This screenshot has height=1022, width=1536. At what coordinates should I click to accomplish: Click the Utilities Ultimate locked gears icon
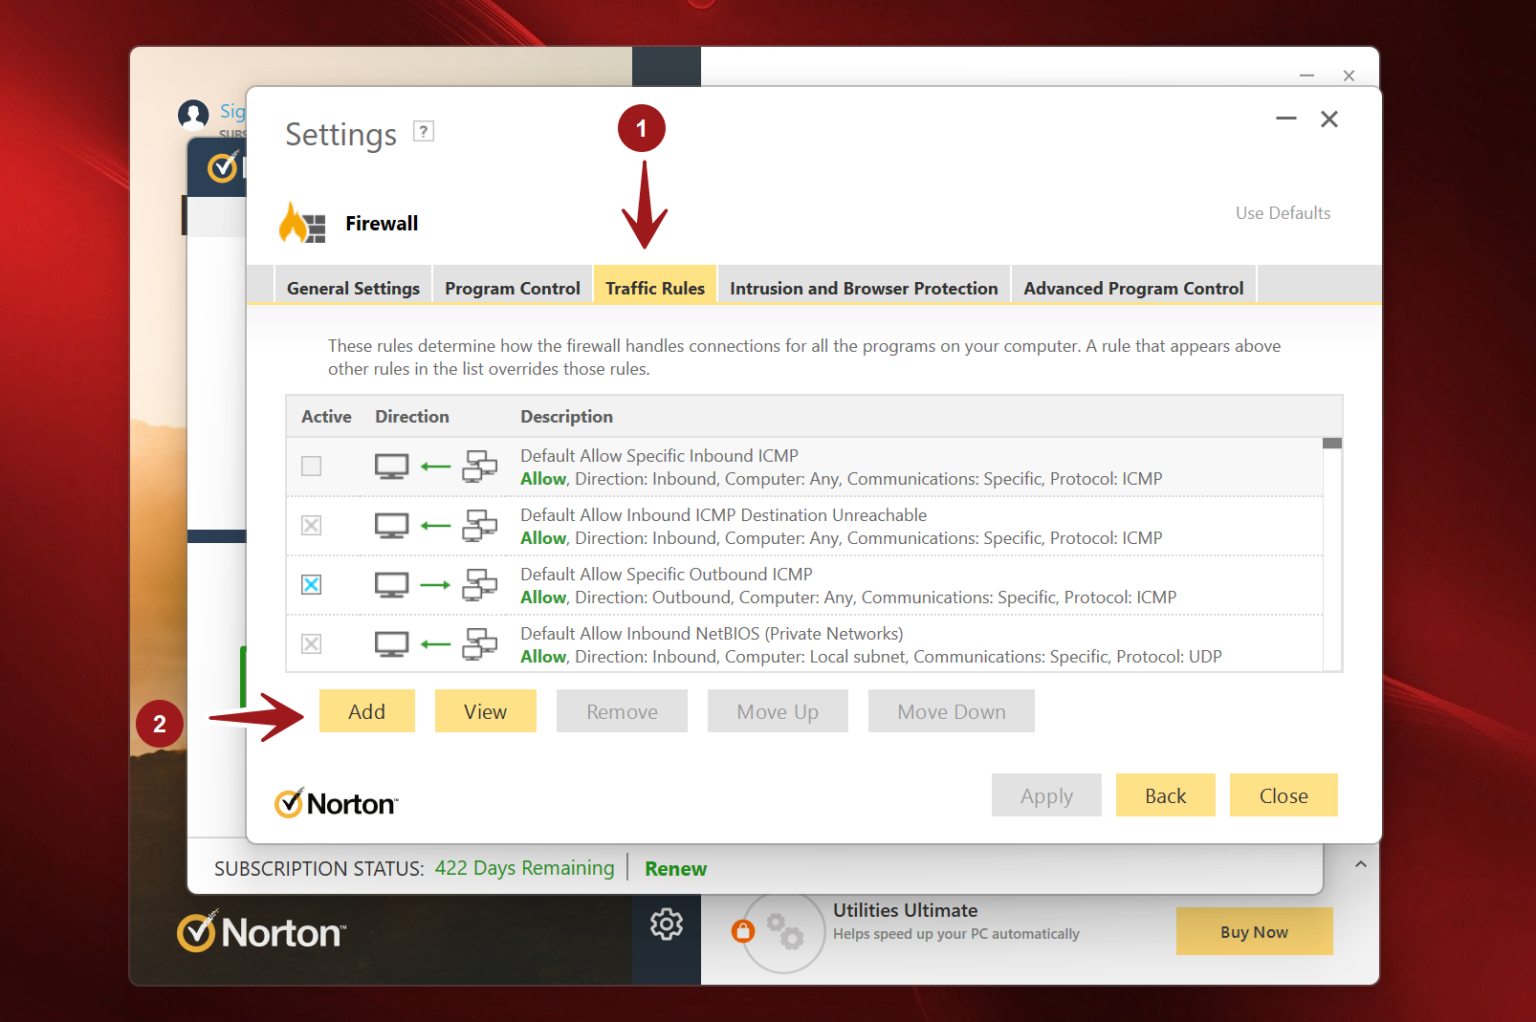(x=783, y=931)
